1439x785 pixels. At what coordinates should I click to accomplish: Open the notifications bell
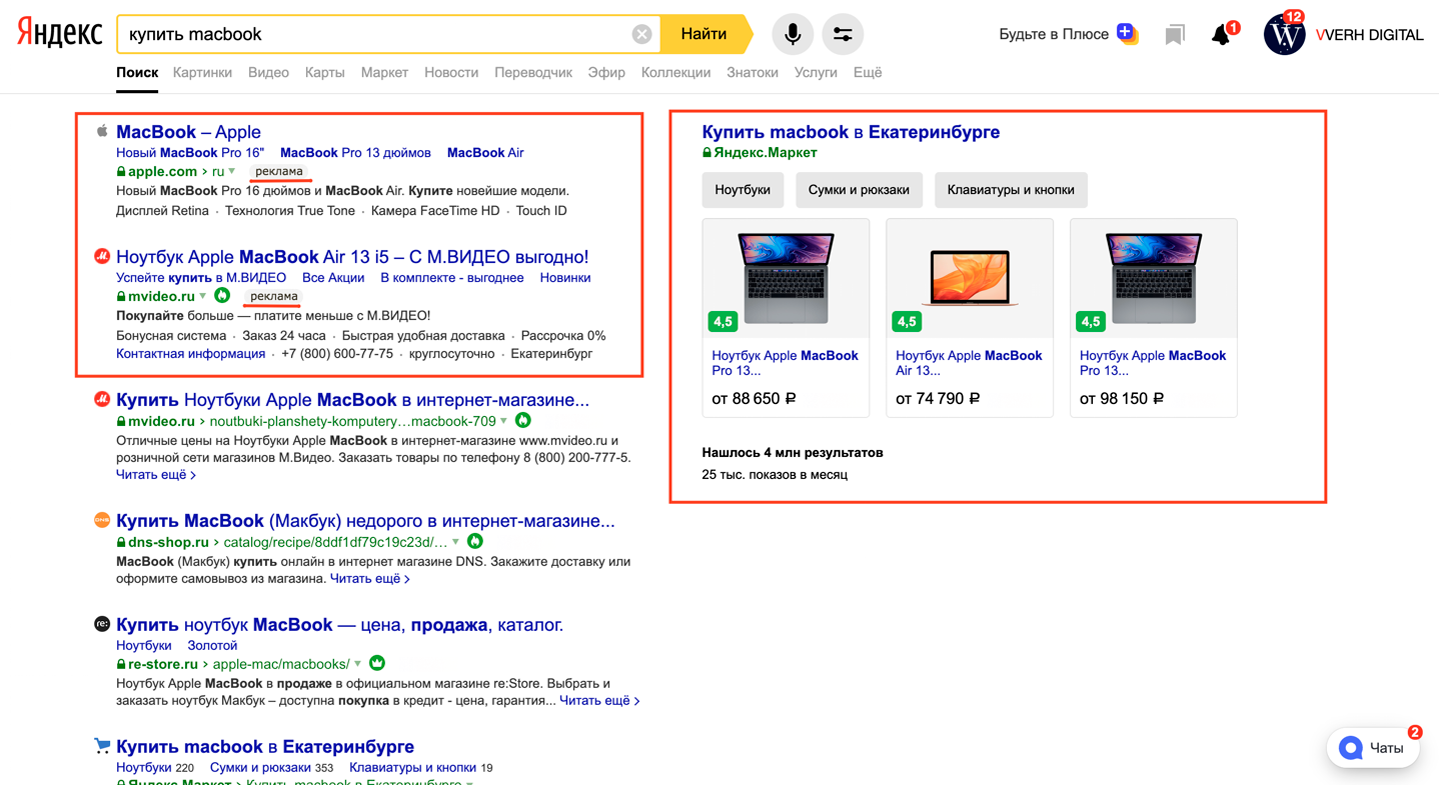(1221, 35)
